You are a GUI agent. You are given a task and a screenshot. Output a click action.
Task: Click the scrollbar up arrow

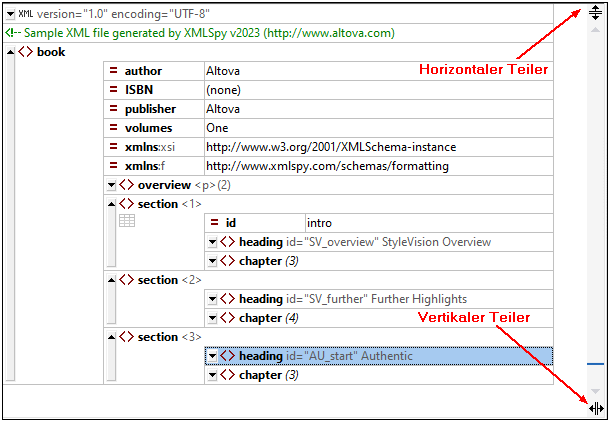click(595, 32)
